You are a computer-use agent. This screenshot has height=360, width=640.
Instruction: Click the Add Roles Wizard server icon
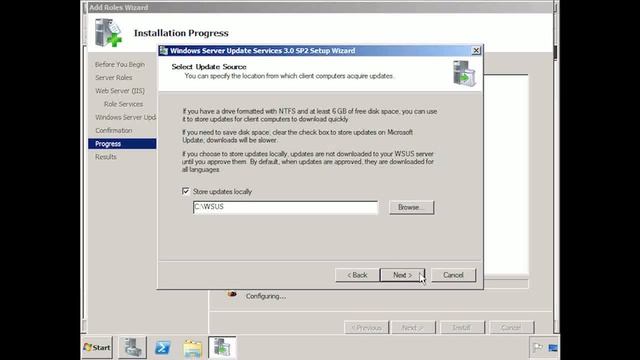click(x=108, y=33)
